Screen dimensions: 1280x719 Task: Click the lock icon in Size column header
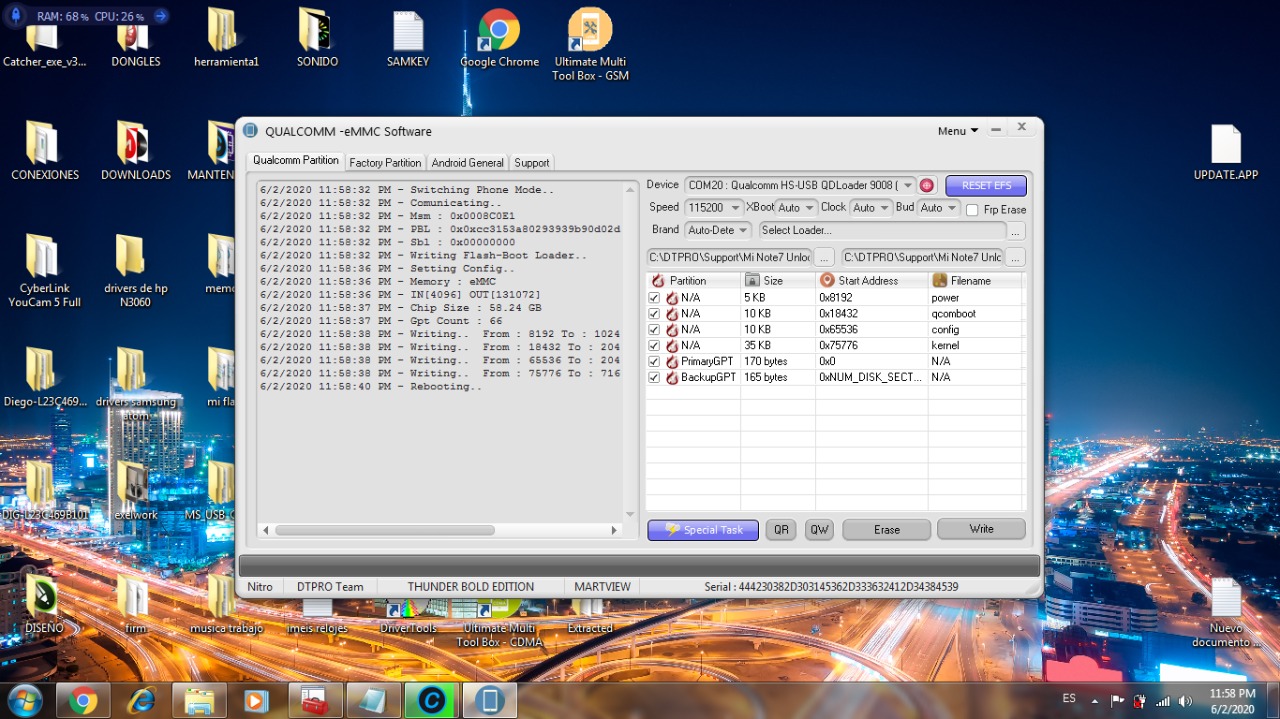(752, 281)
